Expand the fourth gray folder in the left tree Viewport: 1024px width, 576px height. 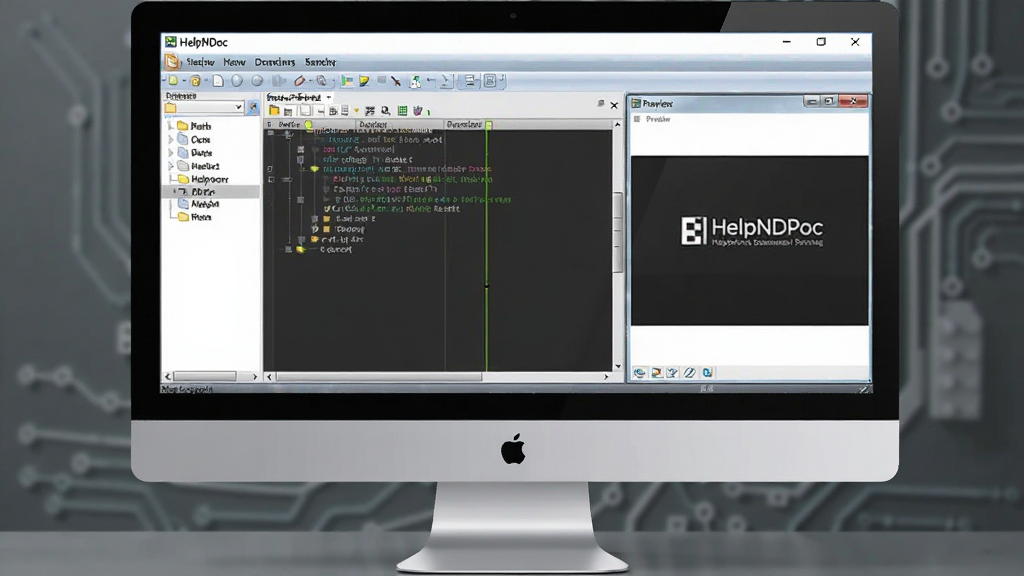click(x=171, y=166)
